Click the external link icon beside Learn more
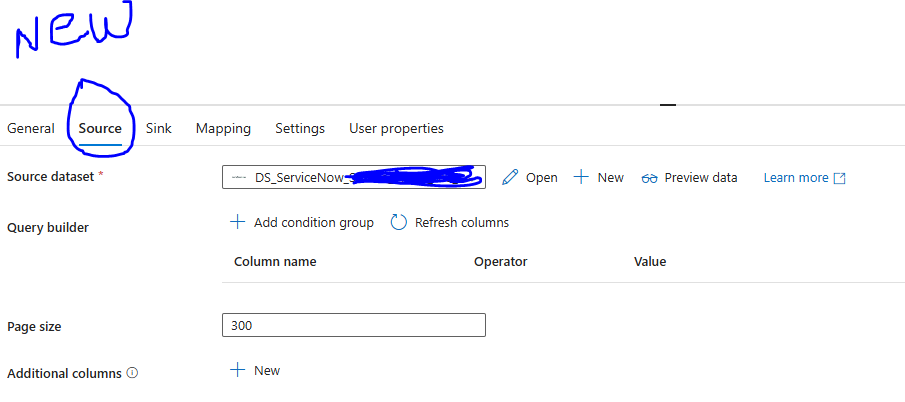Viewport: 905px width, 402px height. point(840,178)
